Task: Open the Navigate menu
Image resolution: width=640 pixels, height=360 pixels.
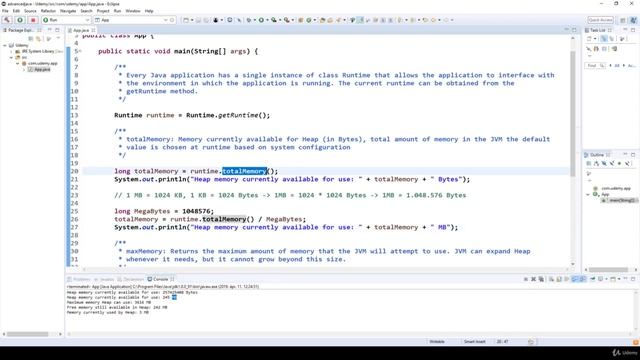Action: 68,11
